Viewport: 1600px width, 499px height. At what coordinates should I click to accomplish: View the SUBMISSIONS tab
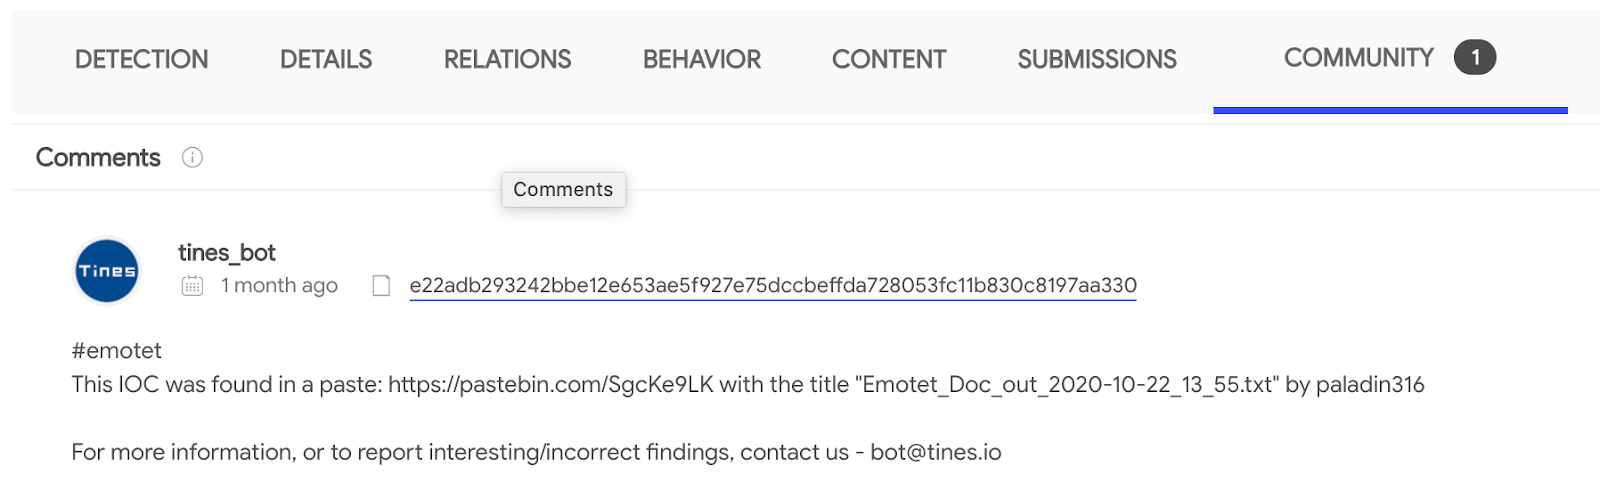coord(1096,60)
